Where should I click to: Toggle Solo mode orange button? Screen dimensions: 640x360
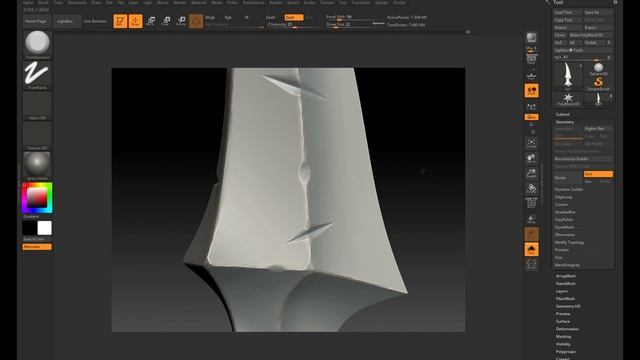(x=531, y=249)
